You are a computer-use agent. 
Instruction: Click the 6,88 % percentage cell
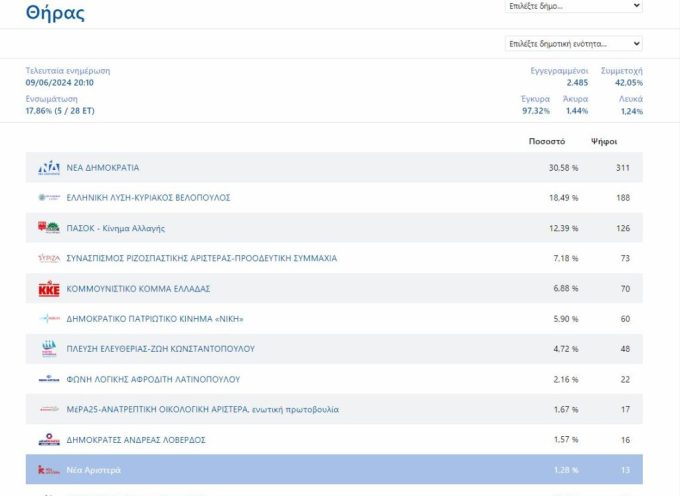566,288
